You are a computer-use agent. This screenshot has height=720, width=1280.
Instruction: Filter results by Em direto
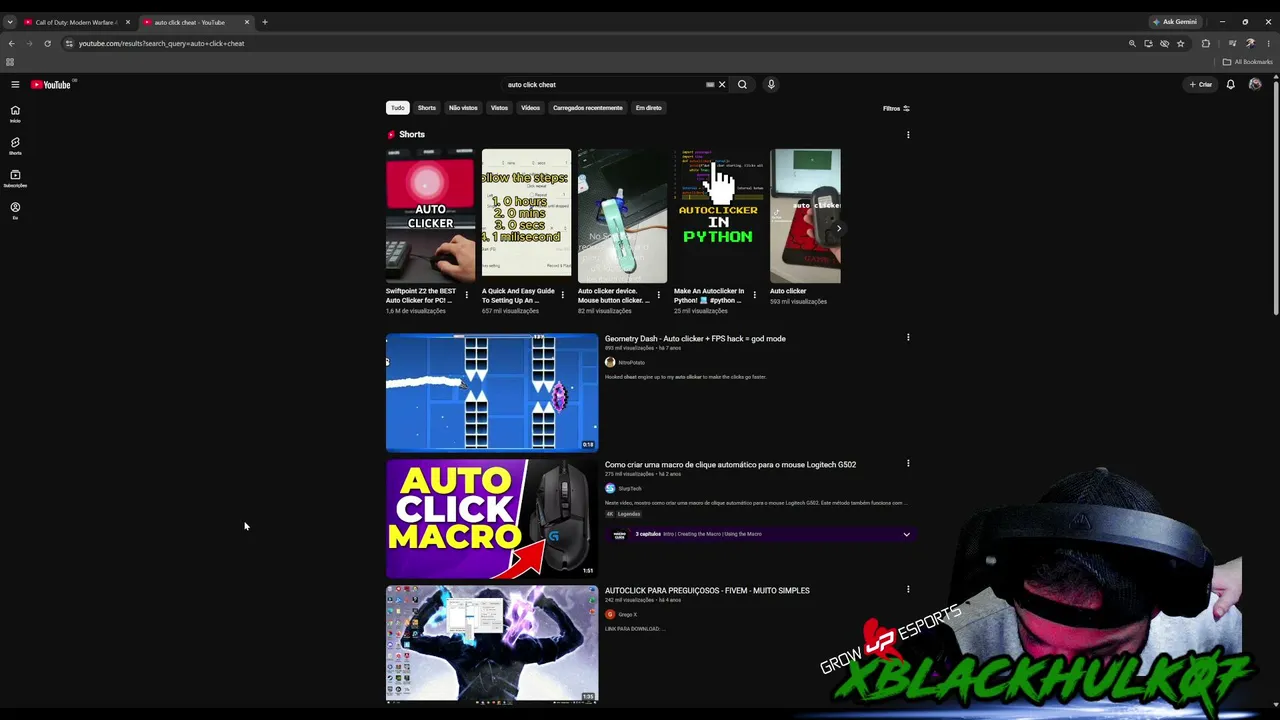tap(649, 108)
